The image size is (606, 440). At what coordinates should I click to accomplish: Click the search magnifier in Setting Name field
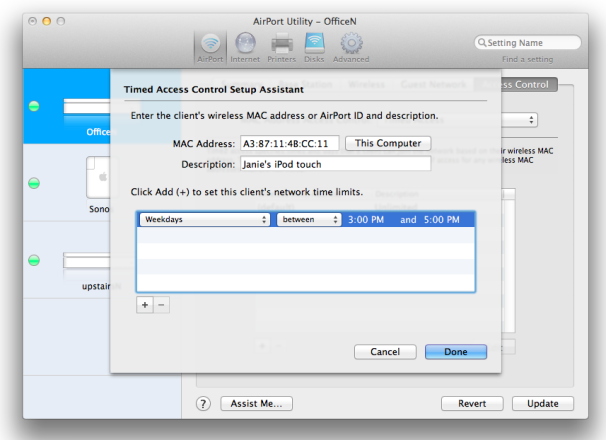(482, 42)
